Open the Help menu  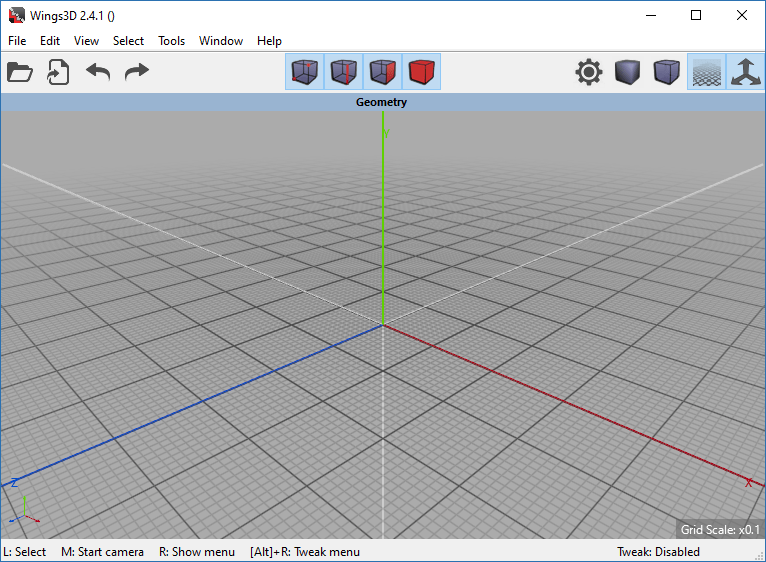coord(269,41)
